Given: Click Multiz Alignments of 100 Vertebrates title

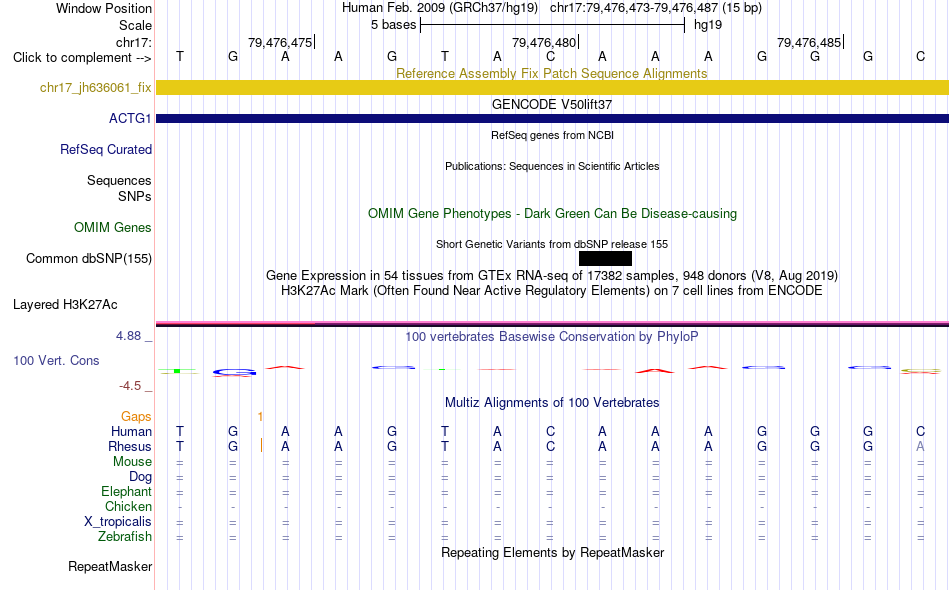Looking at the screenshot, I should [x=552, y=402].
